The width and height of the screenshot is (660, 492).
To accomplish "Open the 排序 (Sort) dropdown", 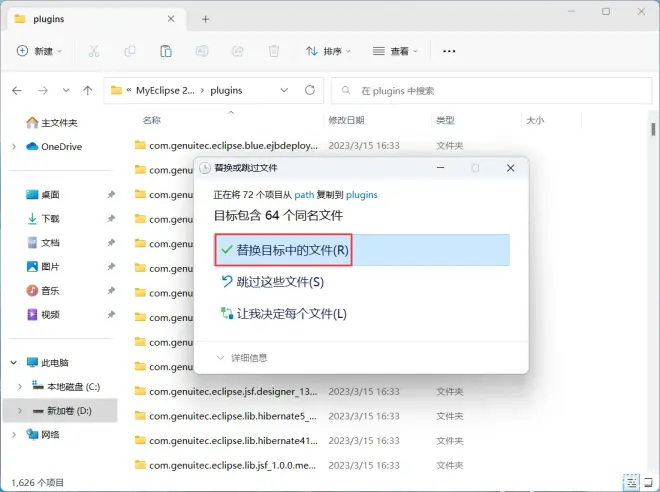I will (x=328, y=51).
